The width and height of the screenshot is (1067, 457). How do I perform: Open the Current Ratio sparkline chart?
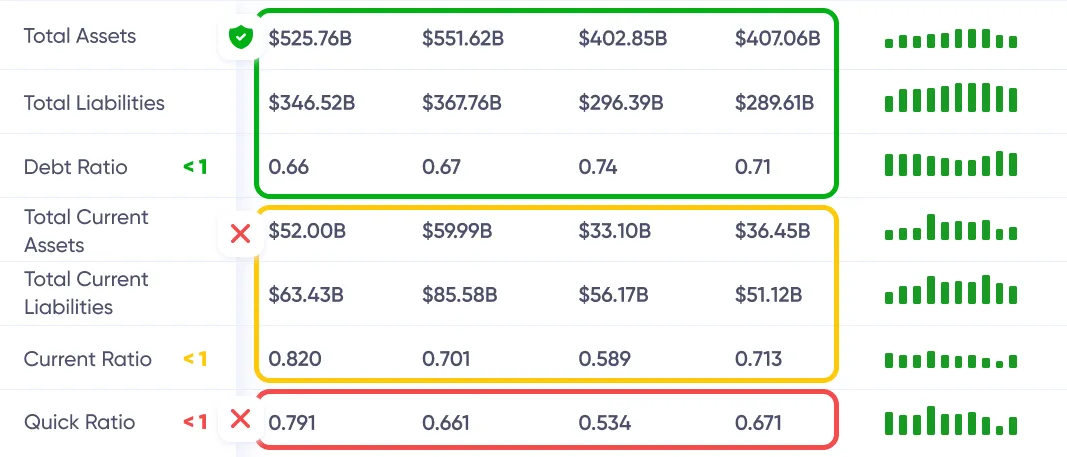pyautogui.click(x=950, y=359)
